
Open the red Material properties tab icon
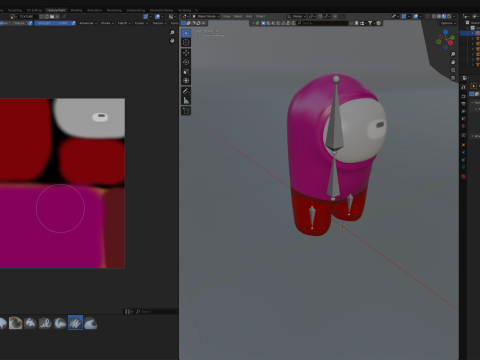pos(463,176)
